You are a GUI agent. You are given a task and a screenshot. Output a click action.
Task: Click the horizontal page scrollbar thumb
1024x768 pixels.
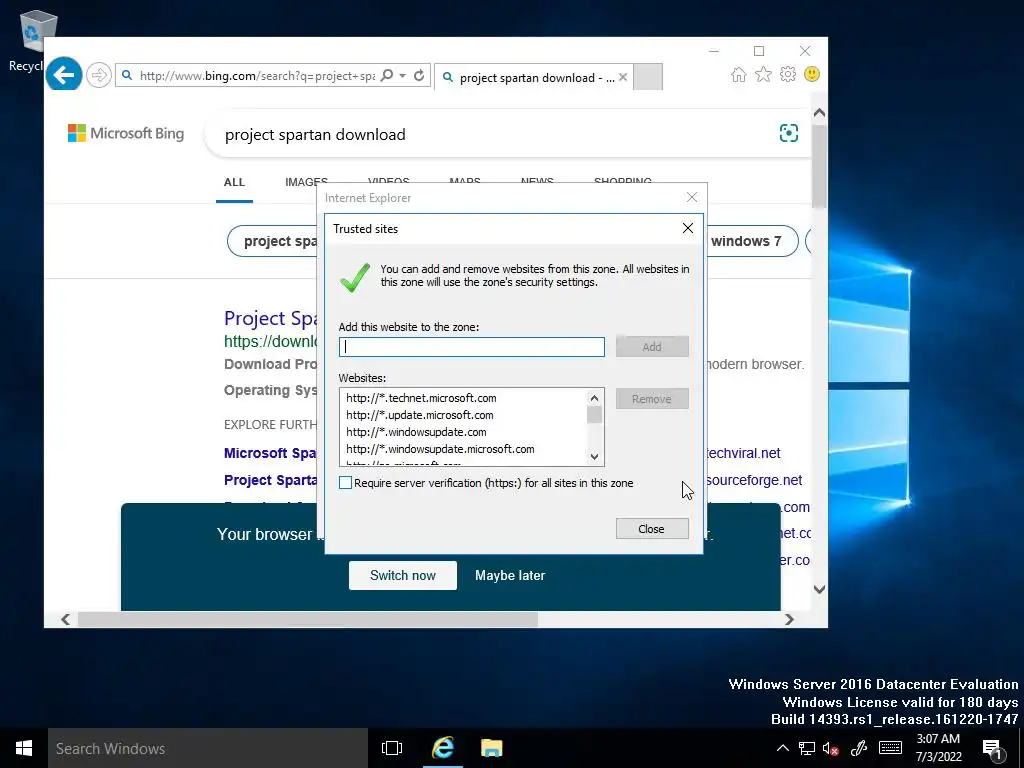pos(307,619)
